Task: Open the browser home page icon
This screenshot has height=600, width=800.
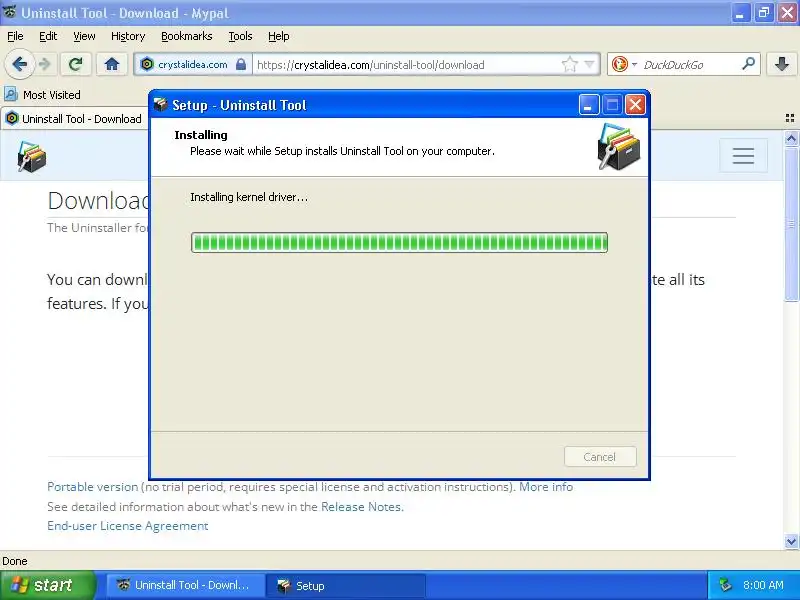Action: pos(112,64)
